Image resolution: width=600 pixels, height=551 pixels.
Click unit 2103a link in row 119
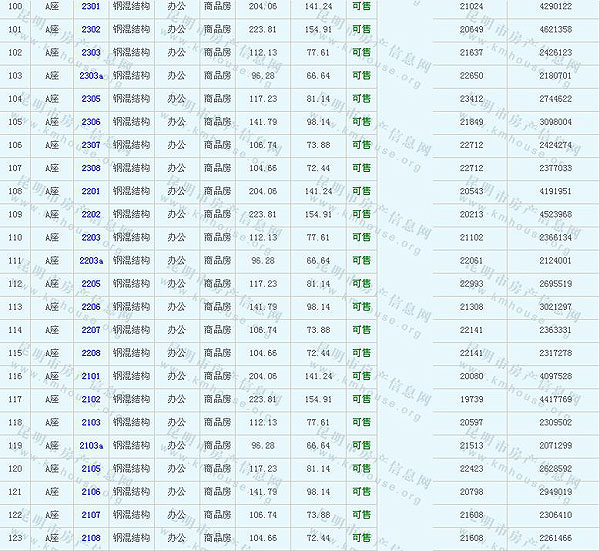point(91,446)
